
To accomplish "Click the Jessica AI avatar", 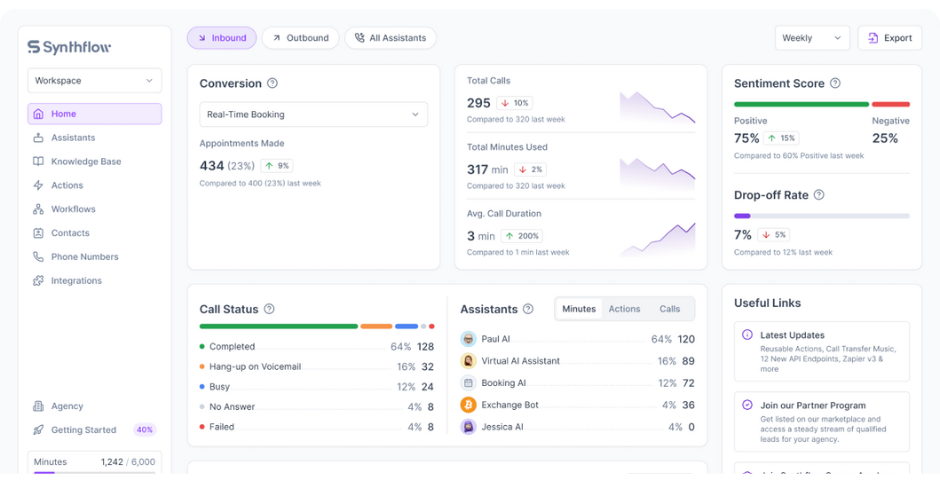I will pos(468,427).
